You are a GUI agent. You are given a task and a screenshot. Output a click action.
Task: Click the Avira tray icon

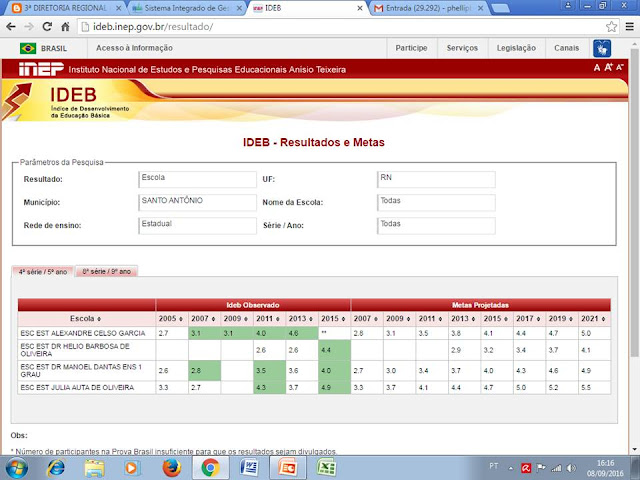pyautogui.click(x=526, y=468)
